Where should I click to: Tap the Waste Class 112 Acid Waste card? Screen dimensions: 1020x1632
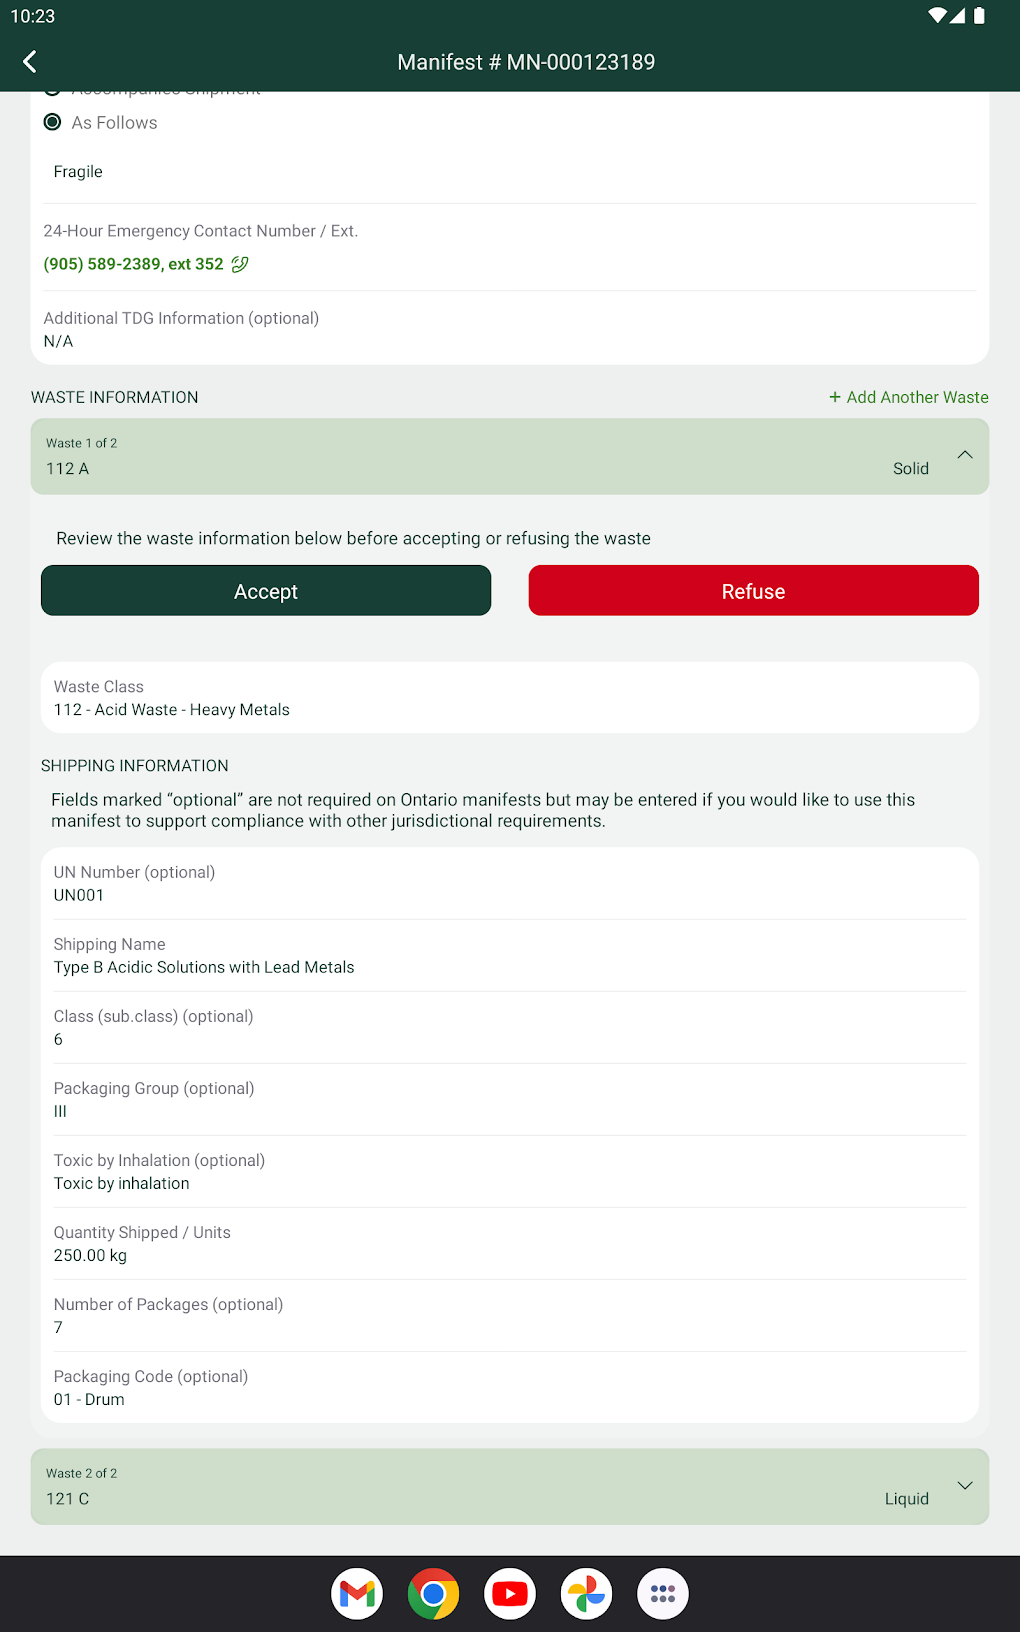click(509, 698)
